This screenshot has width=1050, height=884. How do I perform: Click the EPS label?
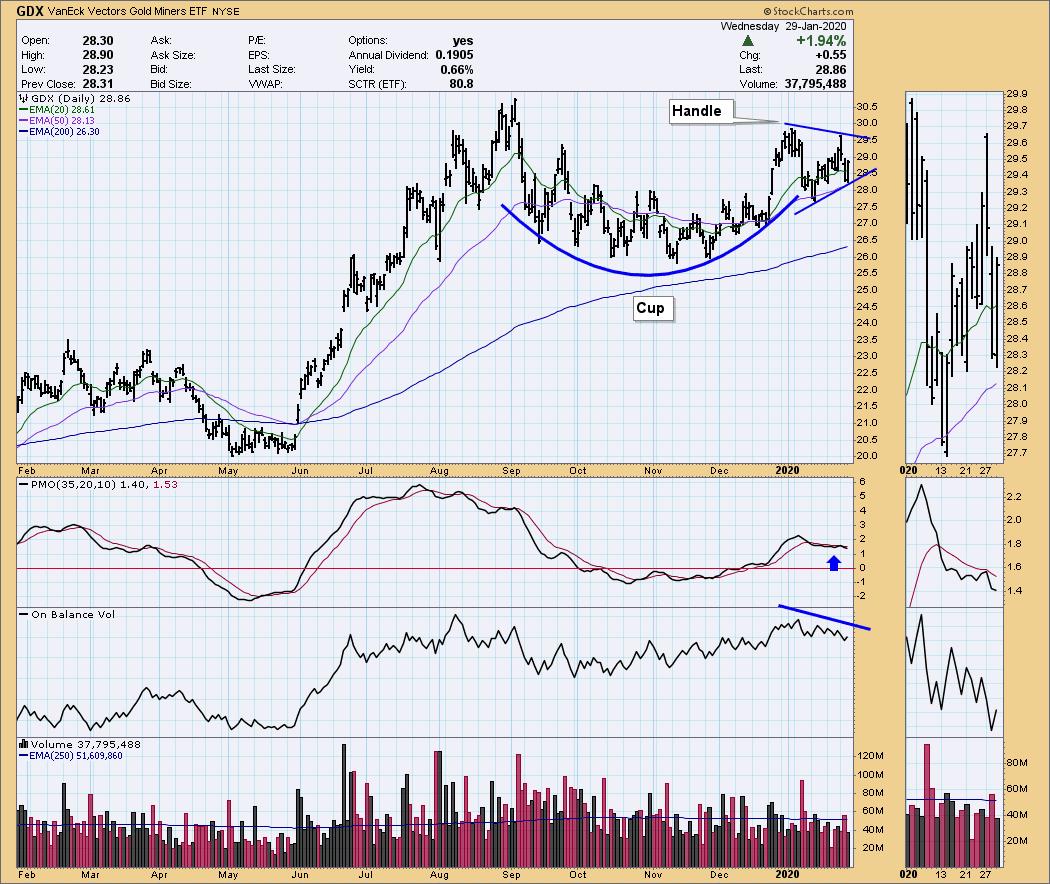(258, 55)
